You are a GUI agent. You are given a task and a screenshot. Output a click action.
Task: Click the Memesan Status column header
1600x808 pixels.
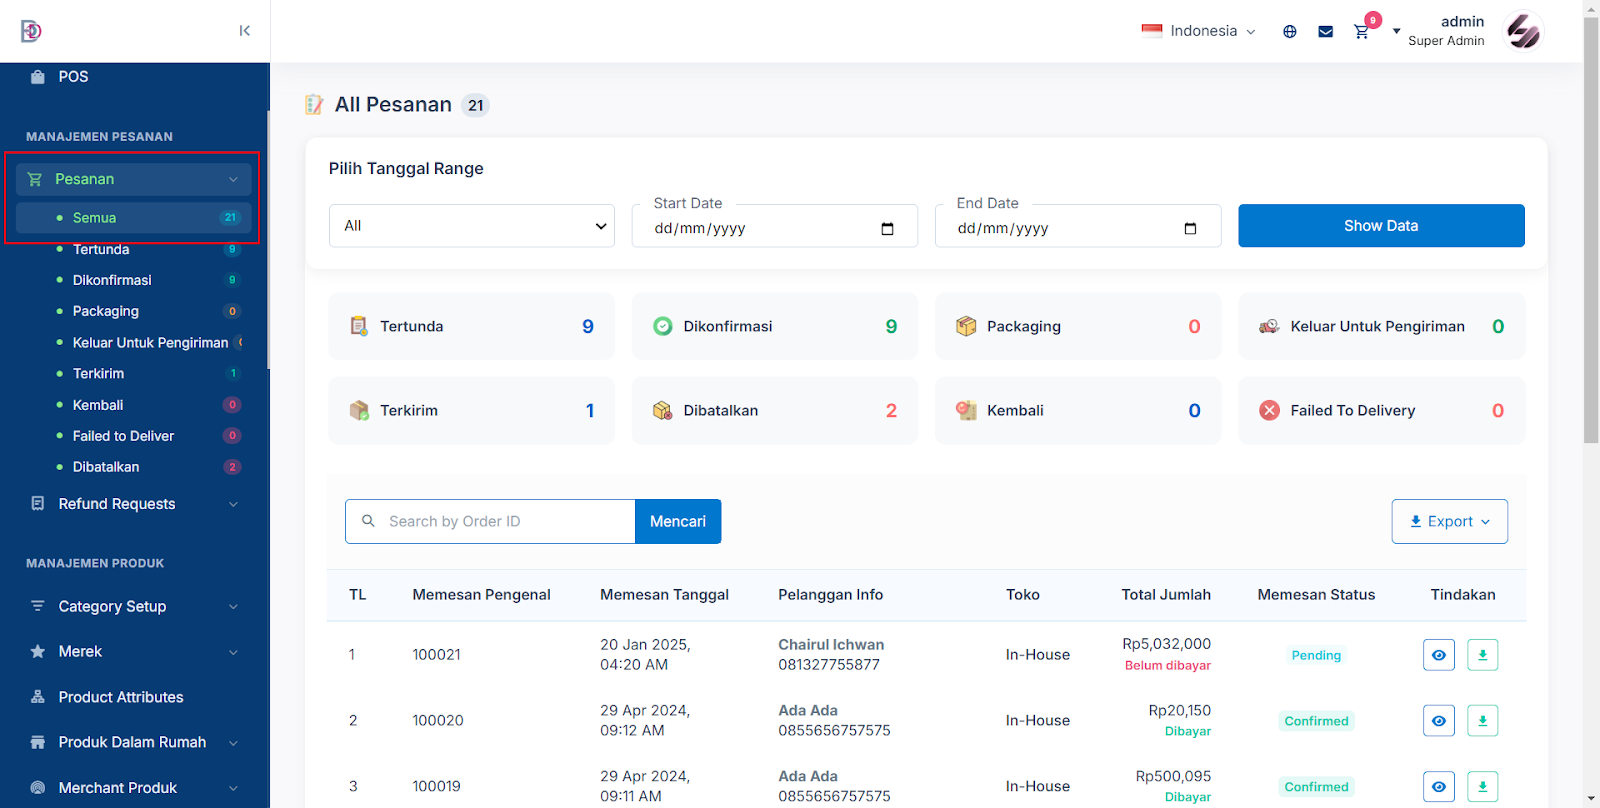[1316, 595]
